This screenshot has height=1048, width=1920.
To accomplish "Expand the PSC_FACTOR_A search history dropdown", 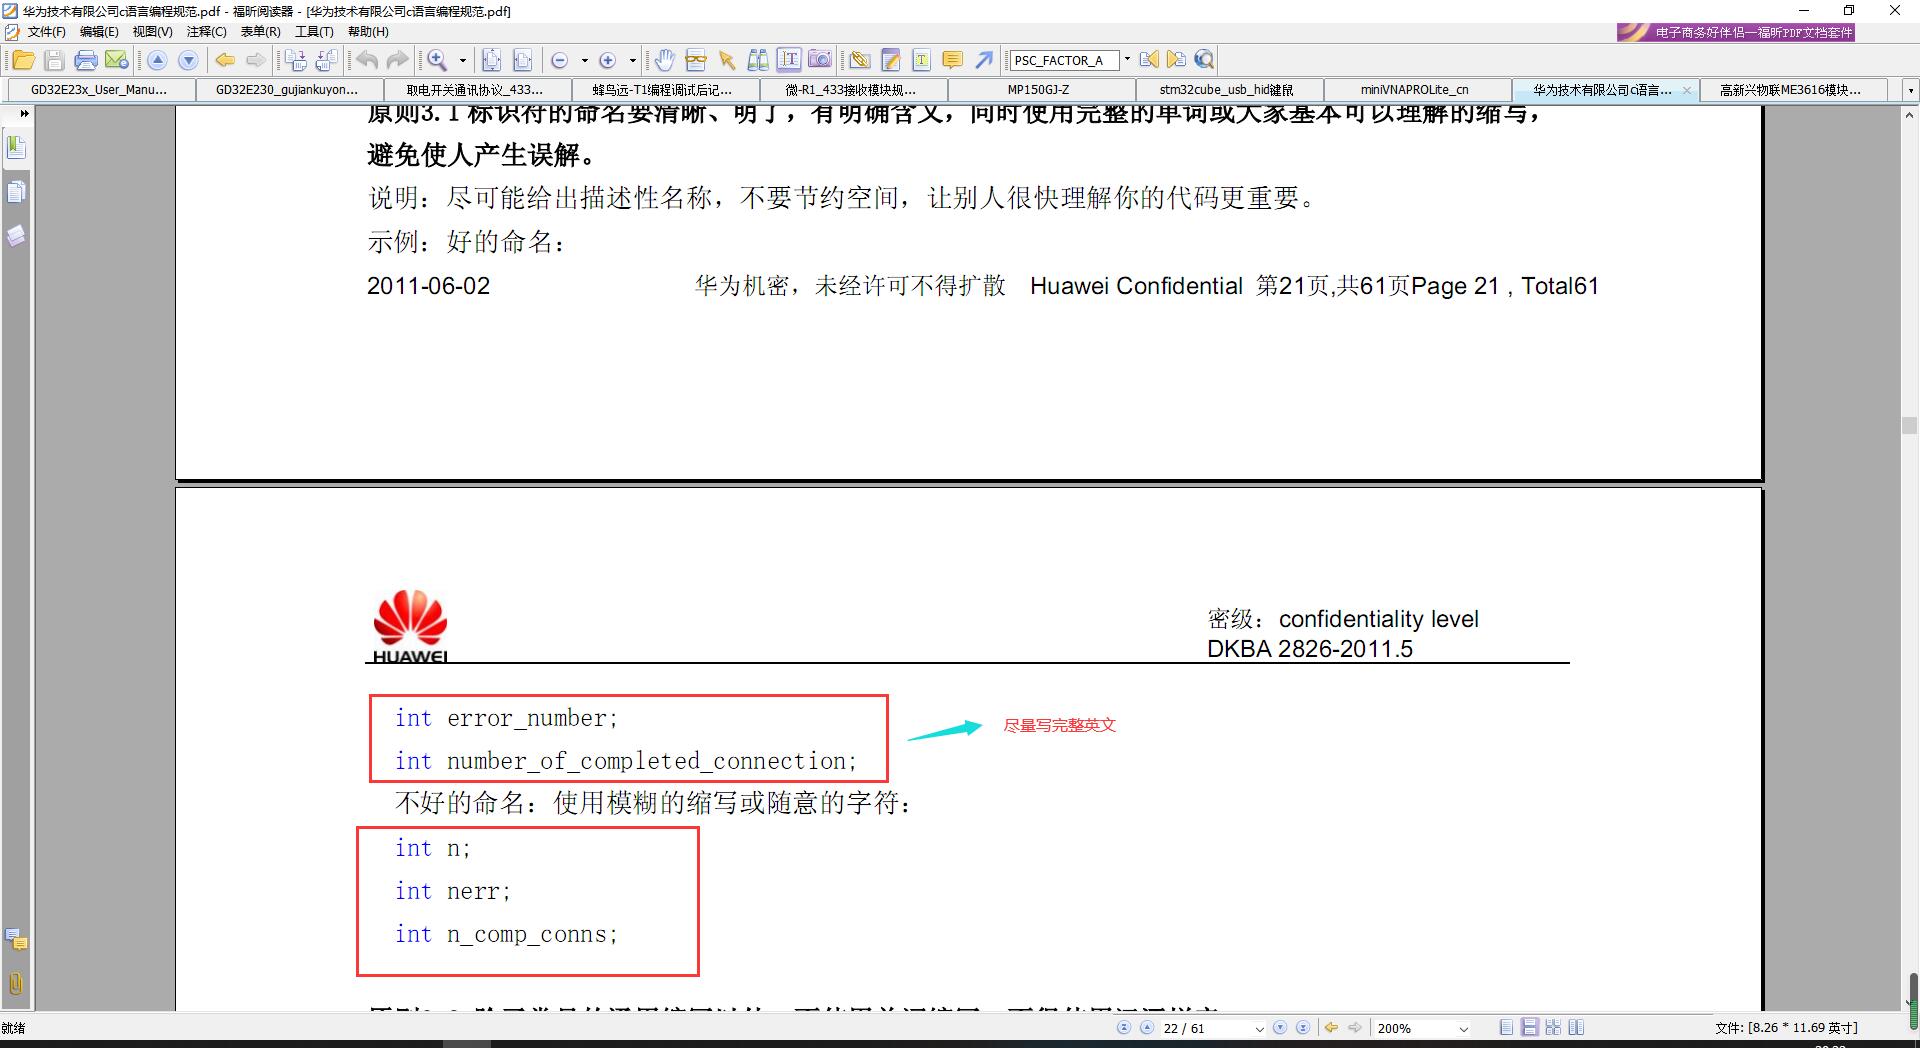I will coord(1127,60).
